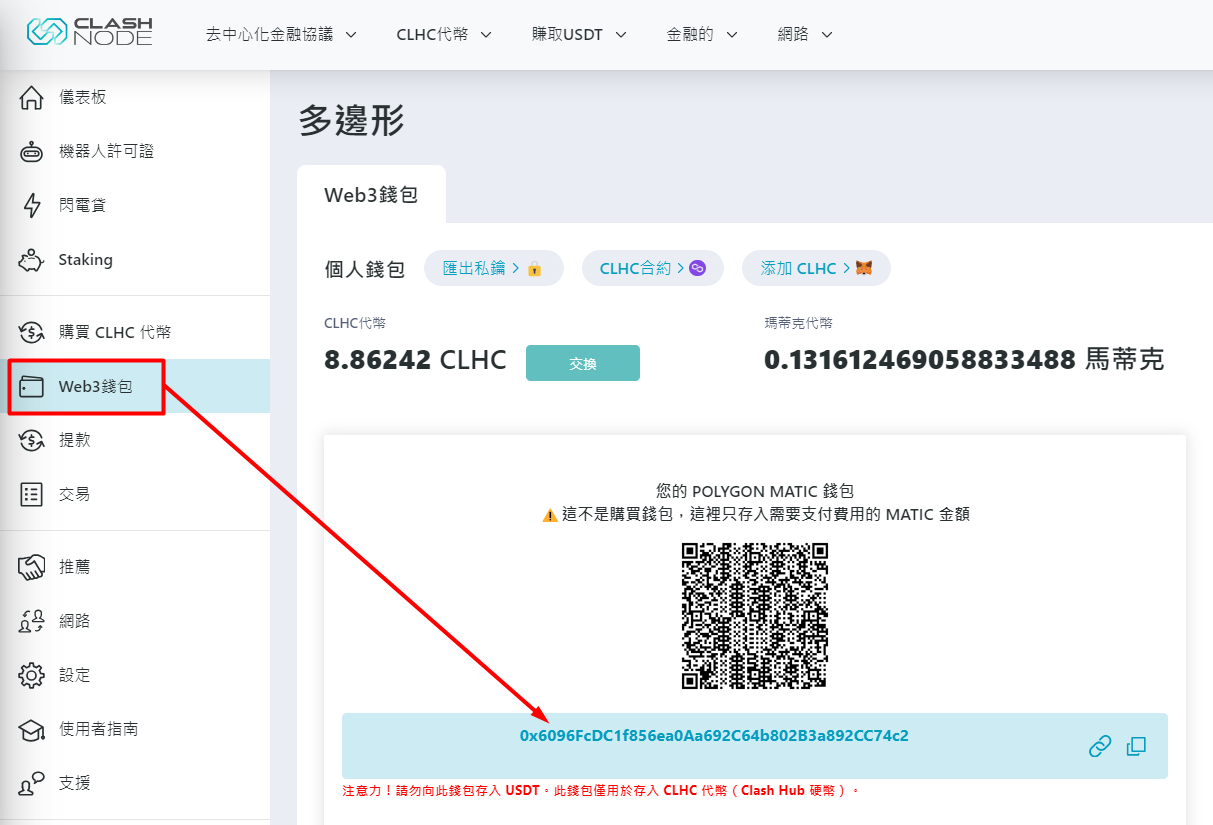Click the support person icon
Screen dimensions: 1213x825
[x=32, y=783]
